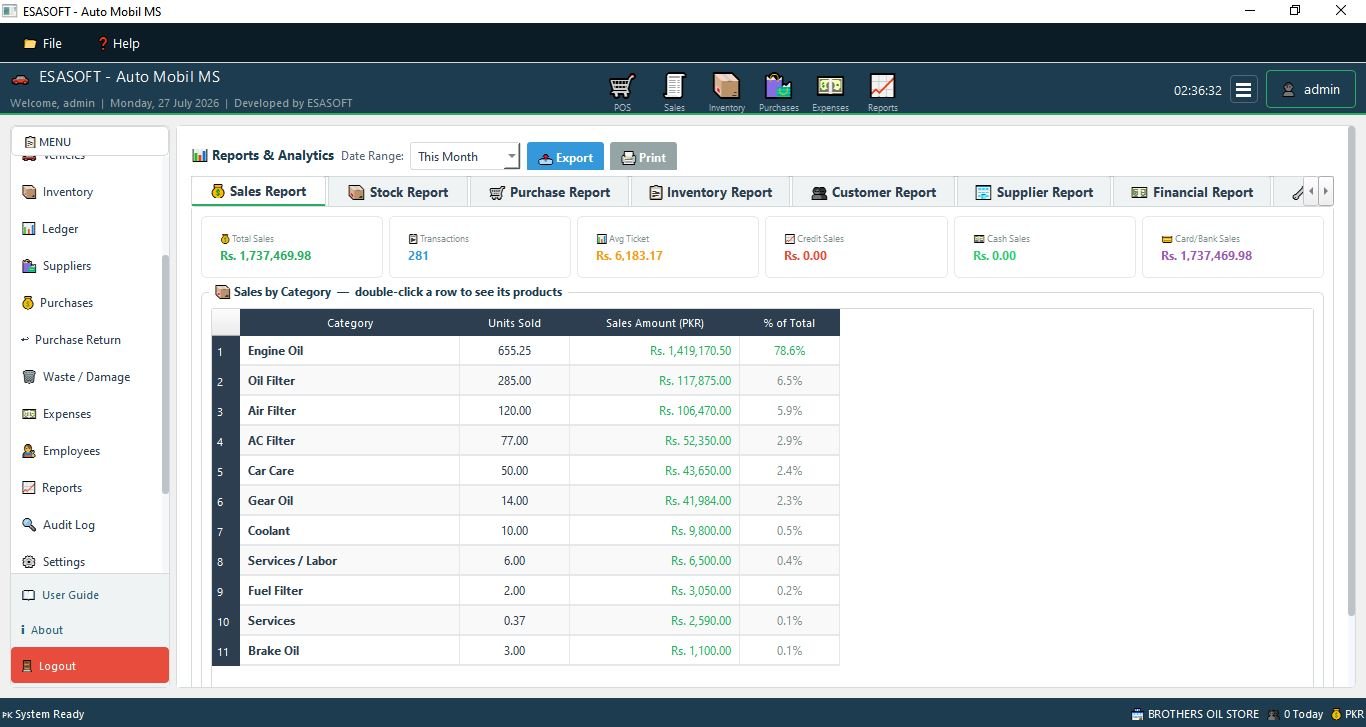
Task: Open the File menu
Action: (x=43, y=43)
